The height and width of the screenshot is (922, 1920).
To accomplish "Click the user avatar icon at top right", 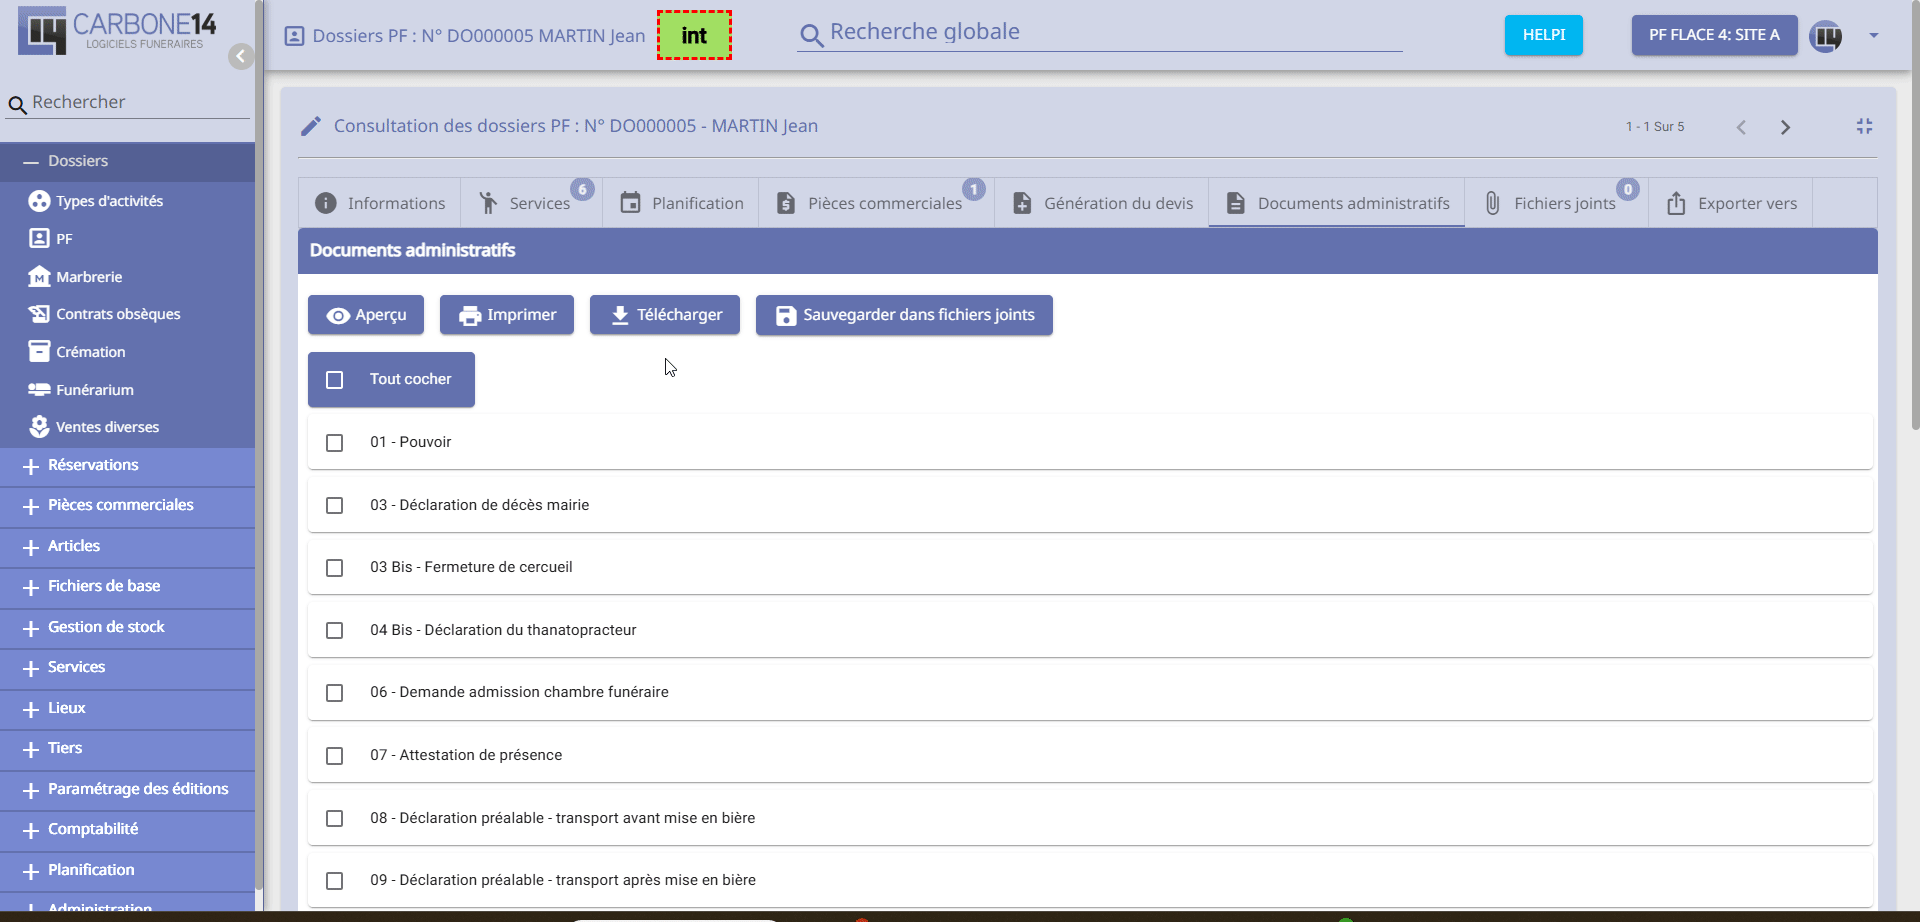I will click(1825, 36).
